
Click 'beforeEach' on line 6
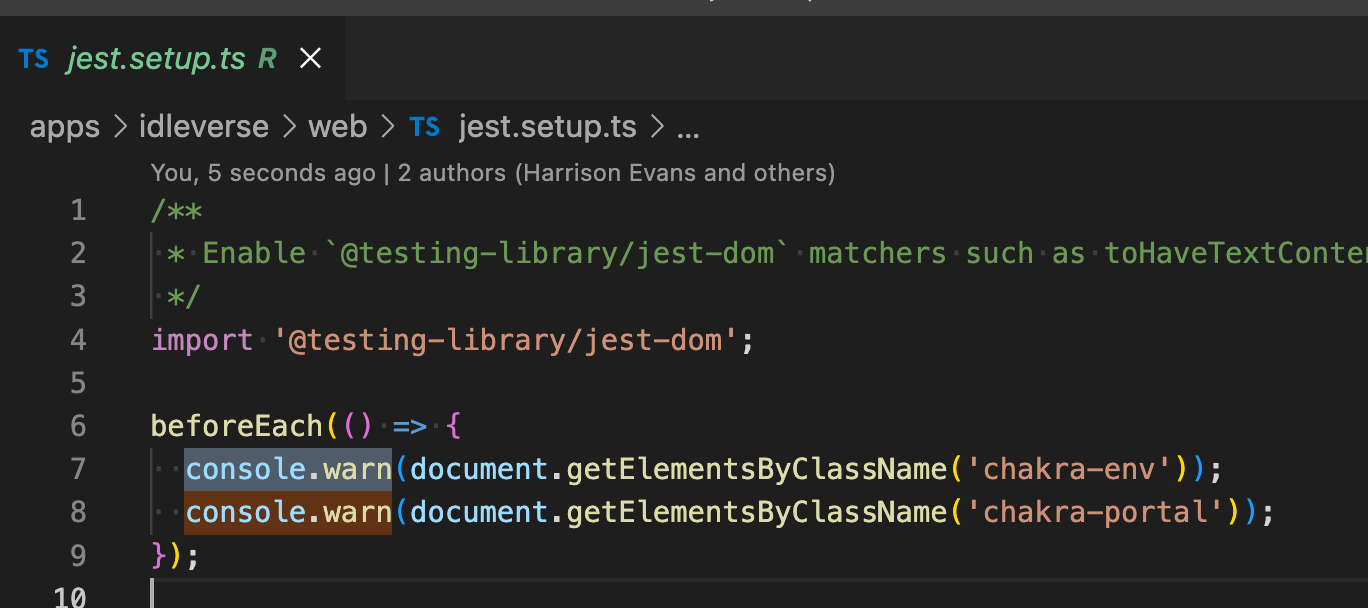[x=237, y=426]
